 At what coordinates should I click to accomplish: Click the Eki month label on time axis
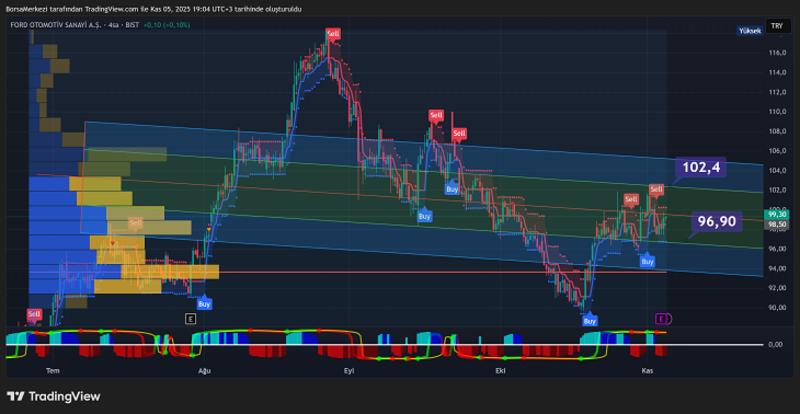(x=501, y=370)
